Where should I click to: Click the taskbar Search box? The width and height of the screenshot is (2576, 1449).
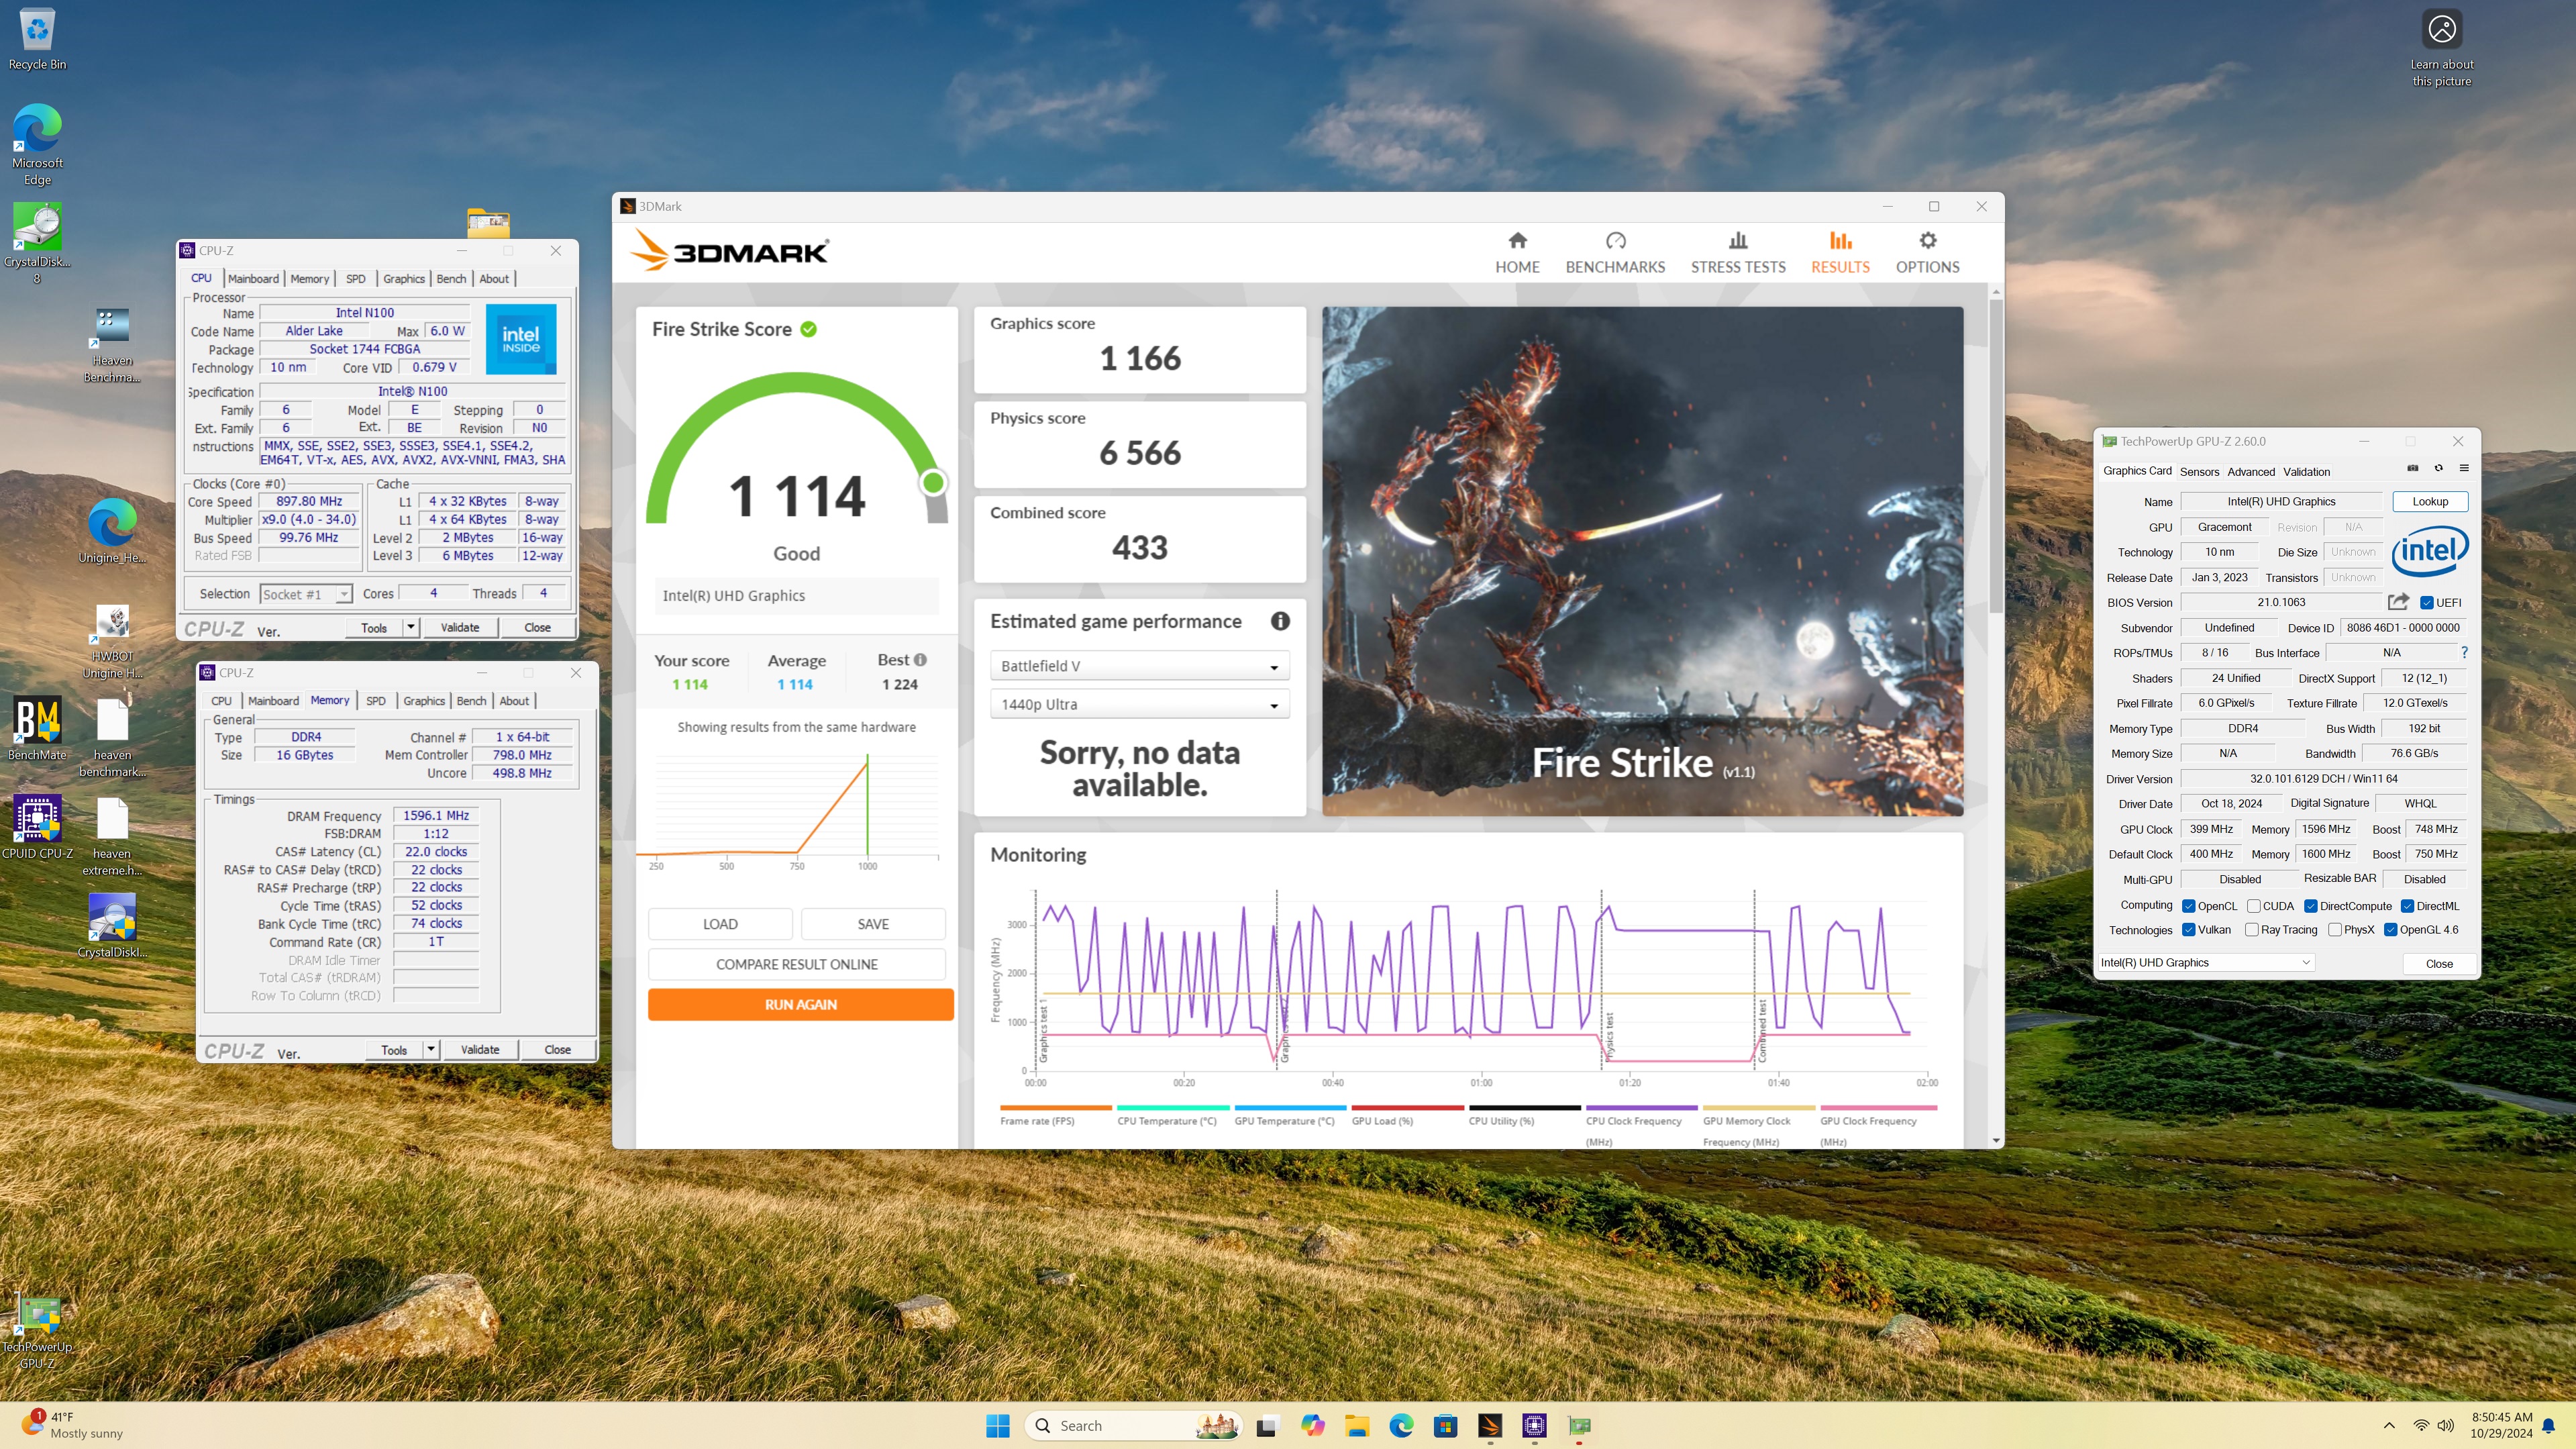(x=1132, y=1426)
